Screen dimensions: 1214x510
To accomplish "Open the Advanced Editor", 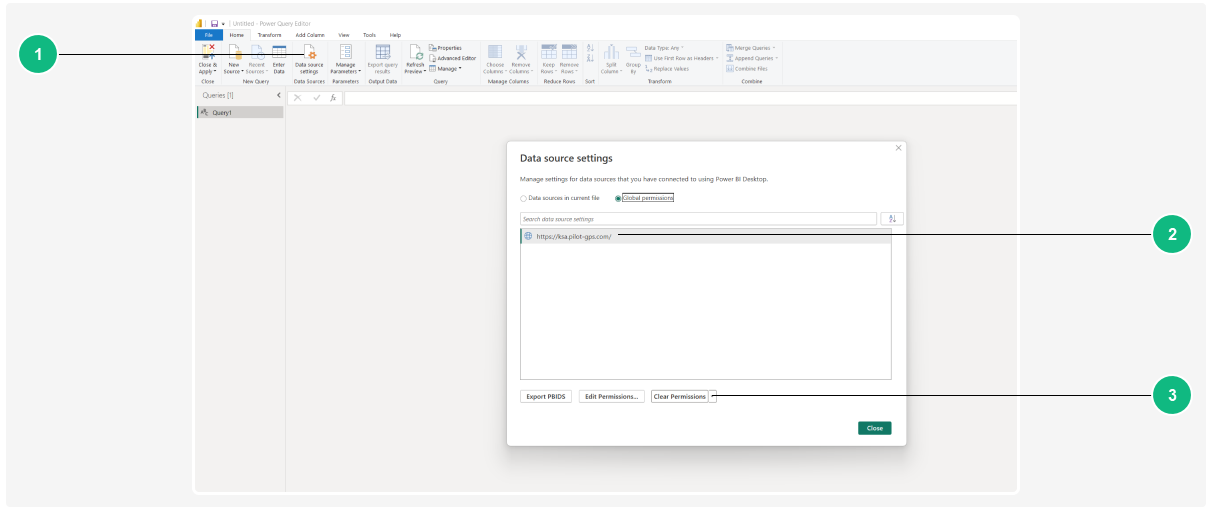I will [452, 58].
